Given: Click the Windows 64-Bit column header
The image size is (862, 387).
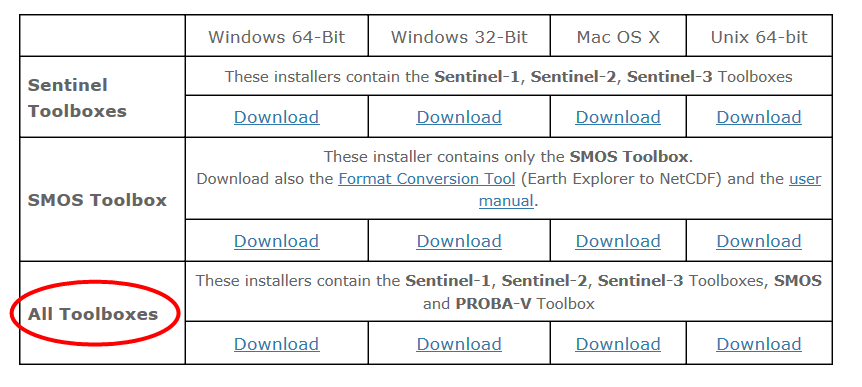Looking at the screenshot, I should pyautogui.click(x=277, y=37).
